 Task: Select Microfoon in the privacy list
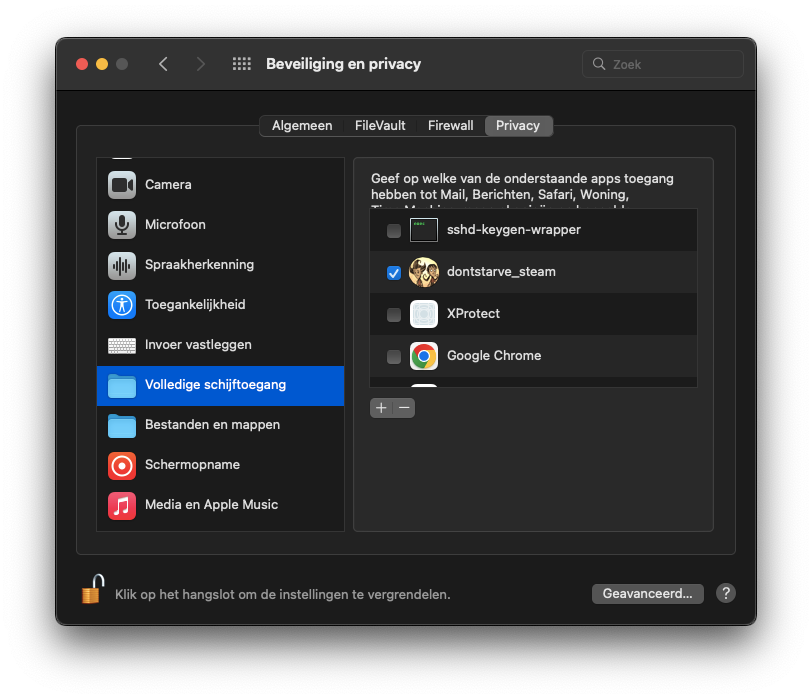tap(221, 225)
